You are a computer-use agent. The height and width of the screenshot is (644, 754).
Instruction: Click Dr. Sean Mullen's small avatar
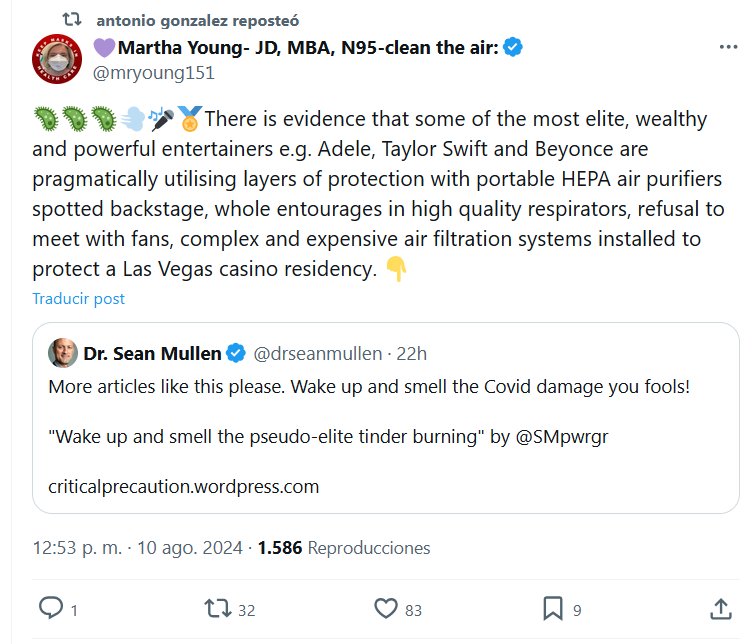pos(63,353)
